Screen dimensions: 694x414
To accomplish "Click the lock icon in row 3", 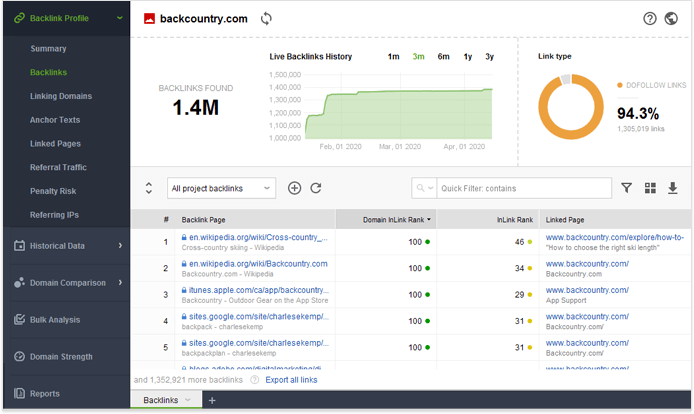I will click(x=184, y=290).
